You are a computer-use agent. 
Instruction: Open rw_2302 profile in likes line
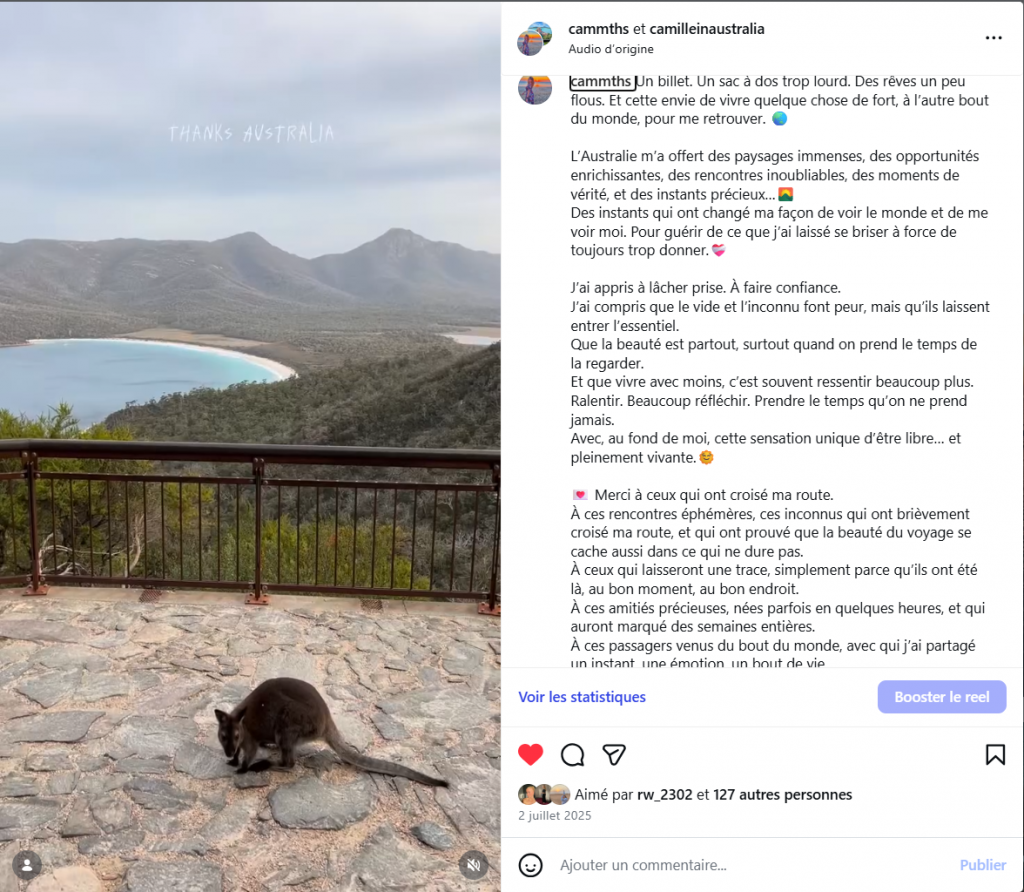664,795
